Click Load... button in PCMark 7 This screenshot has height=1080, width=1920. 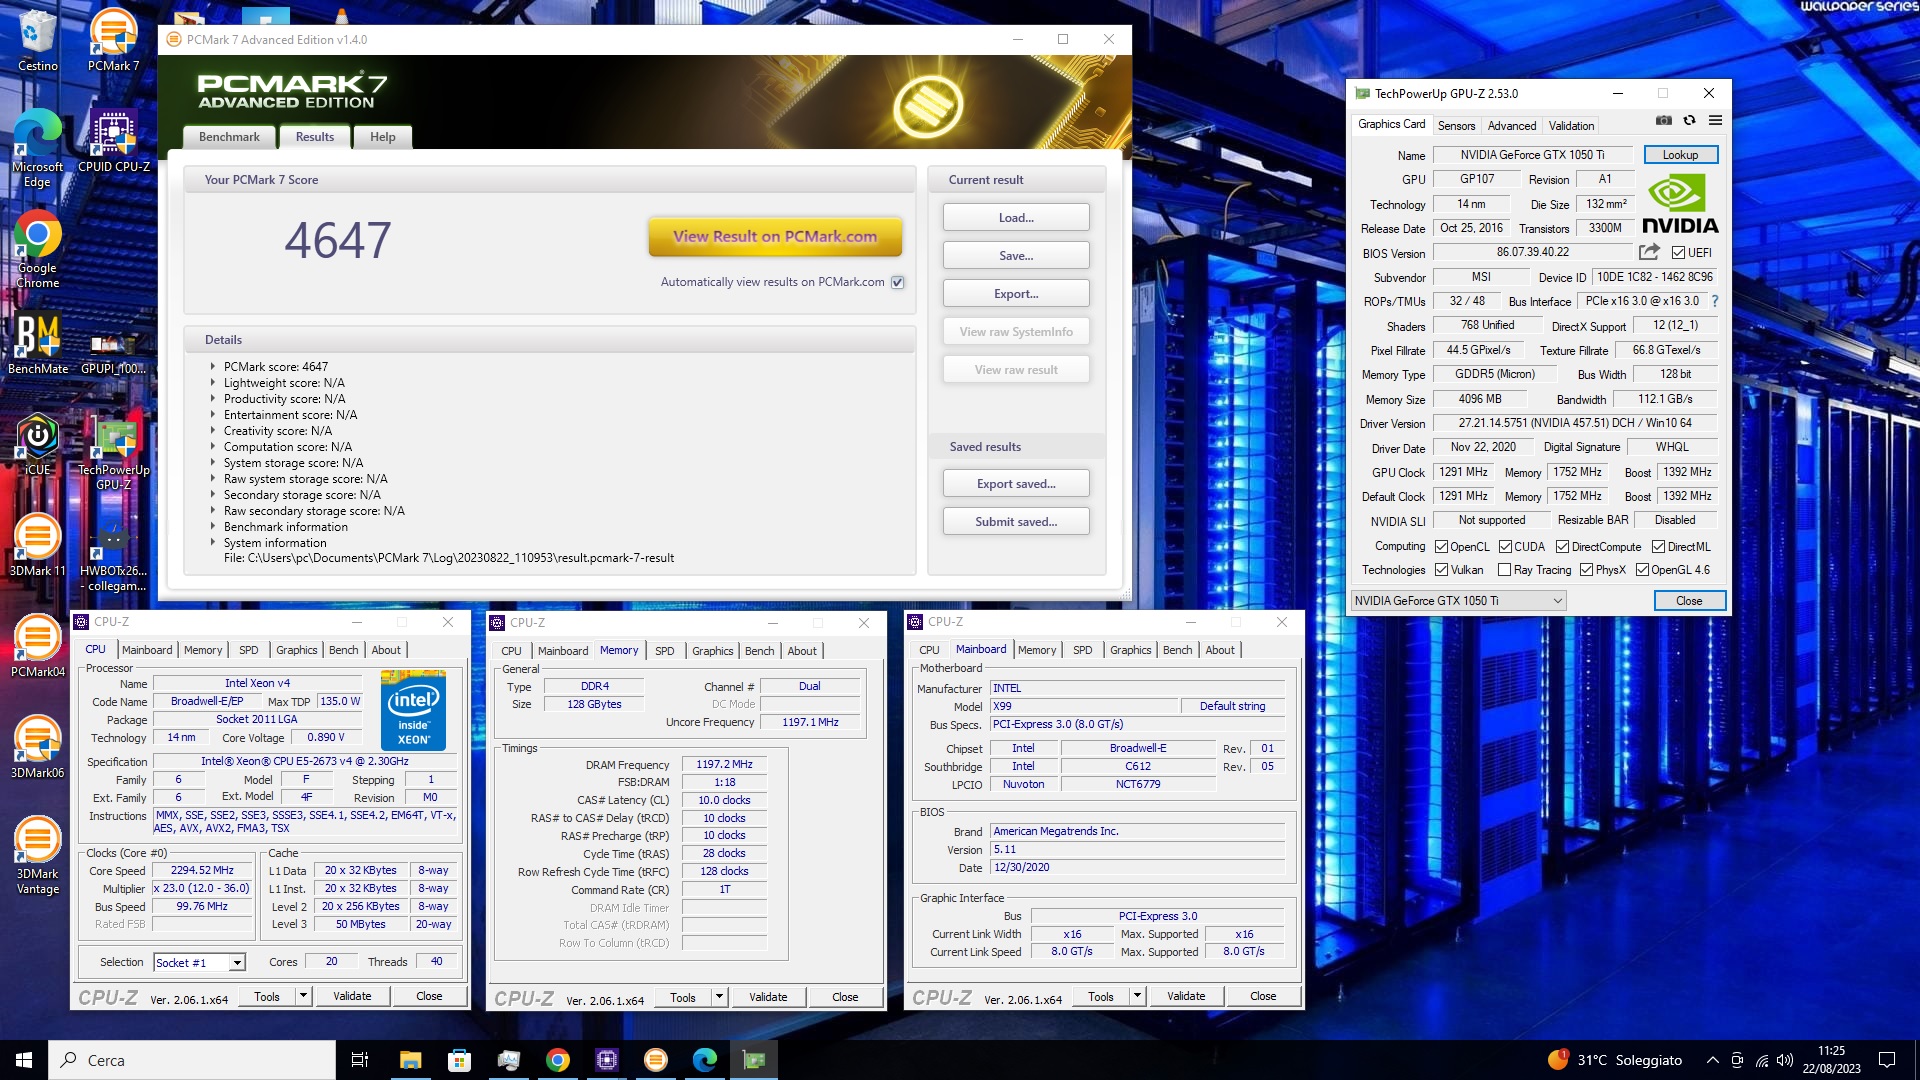1016,218
